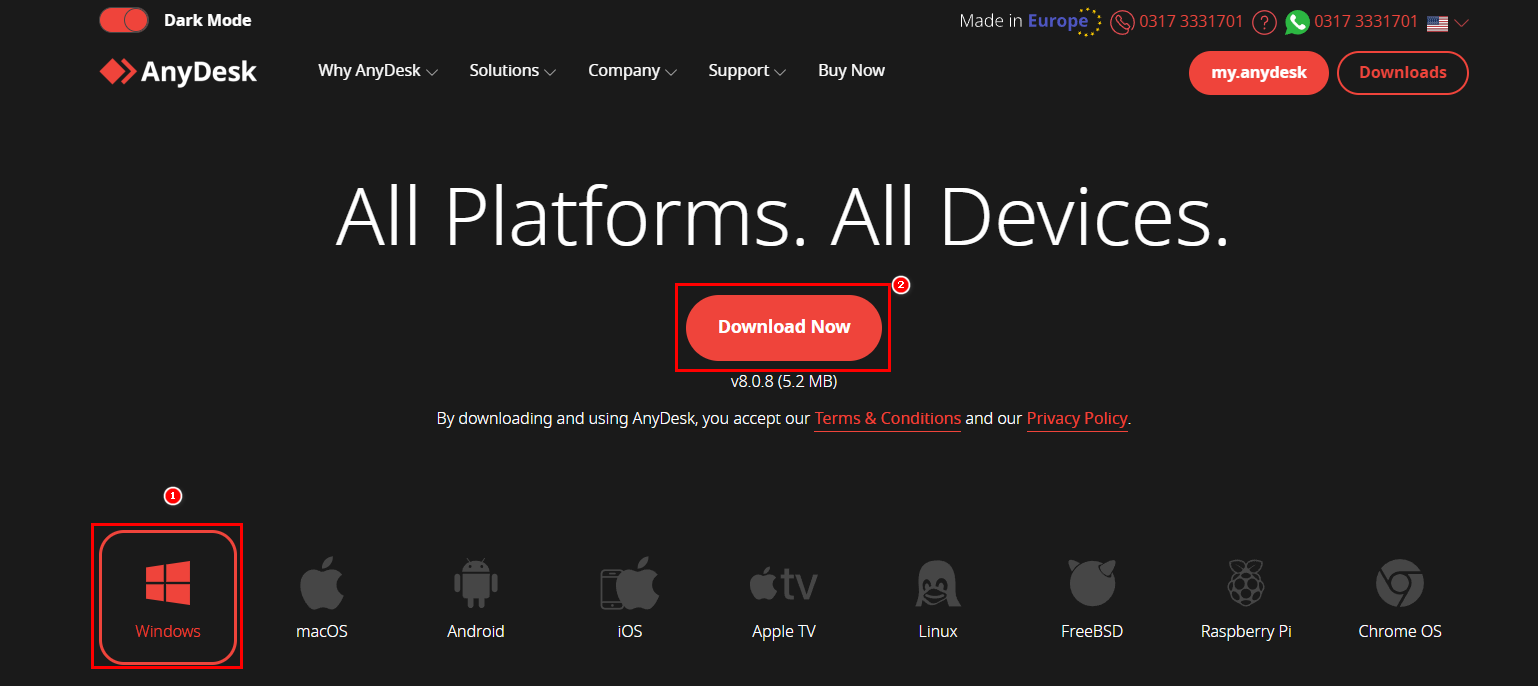
Task: Click the Downloads button
Action: 1402,73
